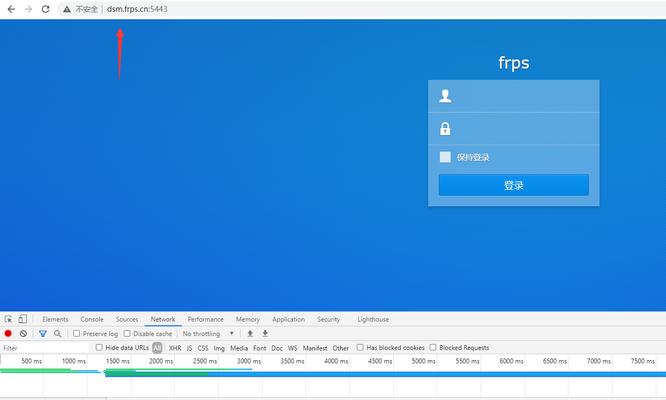Switch to the Performance tab

coord(206,319)
